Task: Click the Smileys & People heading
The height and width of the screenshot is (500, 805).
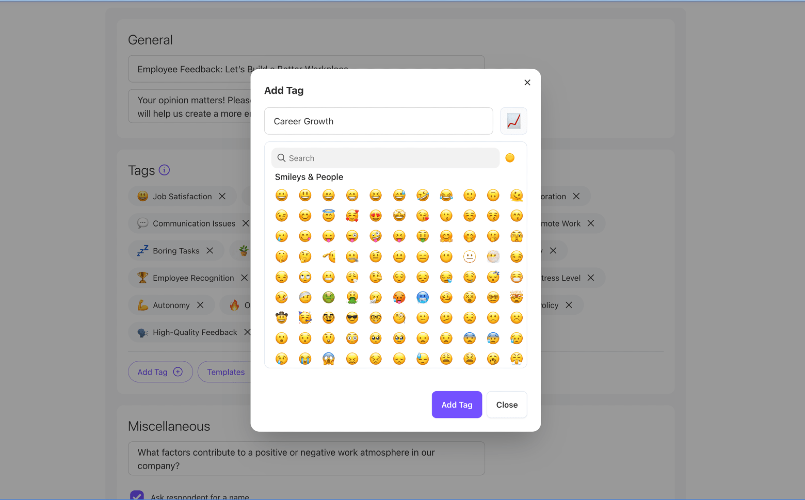Action: (x=309, y=177)
